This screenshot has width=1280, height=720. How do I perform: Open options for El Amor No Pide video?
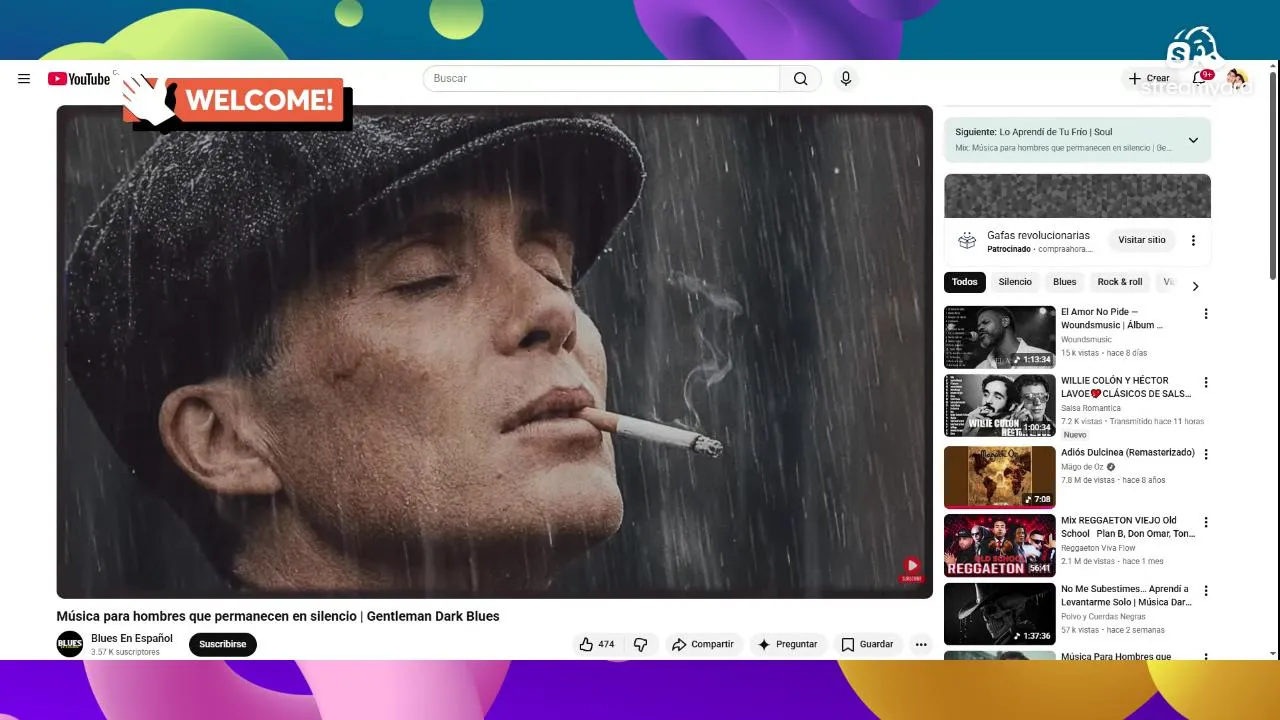click(1206, 314)
